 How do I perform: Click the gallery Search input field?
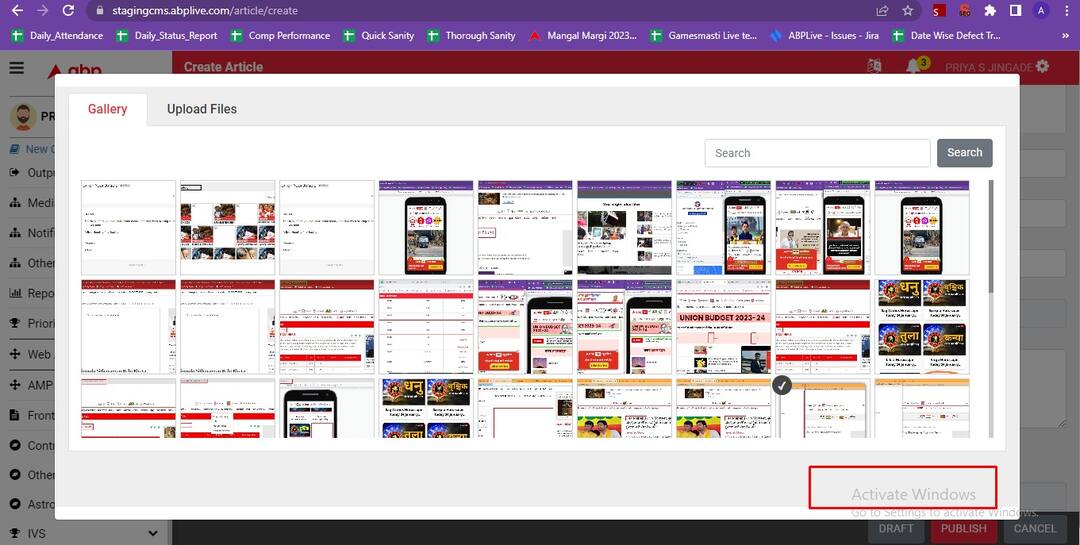817,153
